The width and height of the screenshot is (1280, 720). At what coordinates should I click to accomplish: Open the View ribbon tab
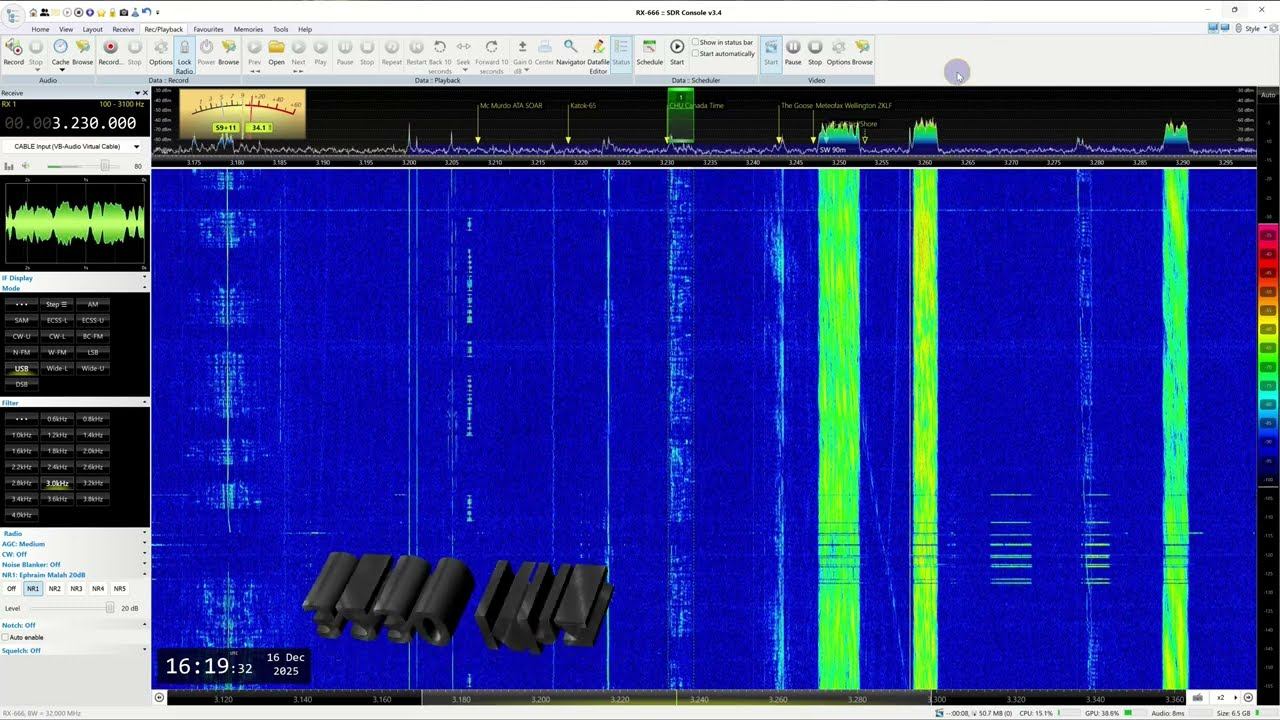click(66, 29)
